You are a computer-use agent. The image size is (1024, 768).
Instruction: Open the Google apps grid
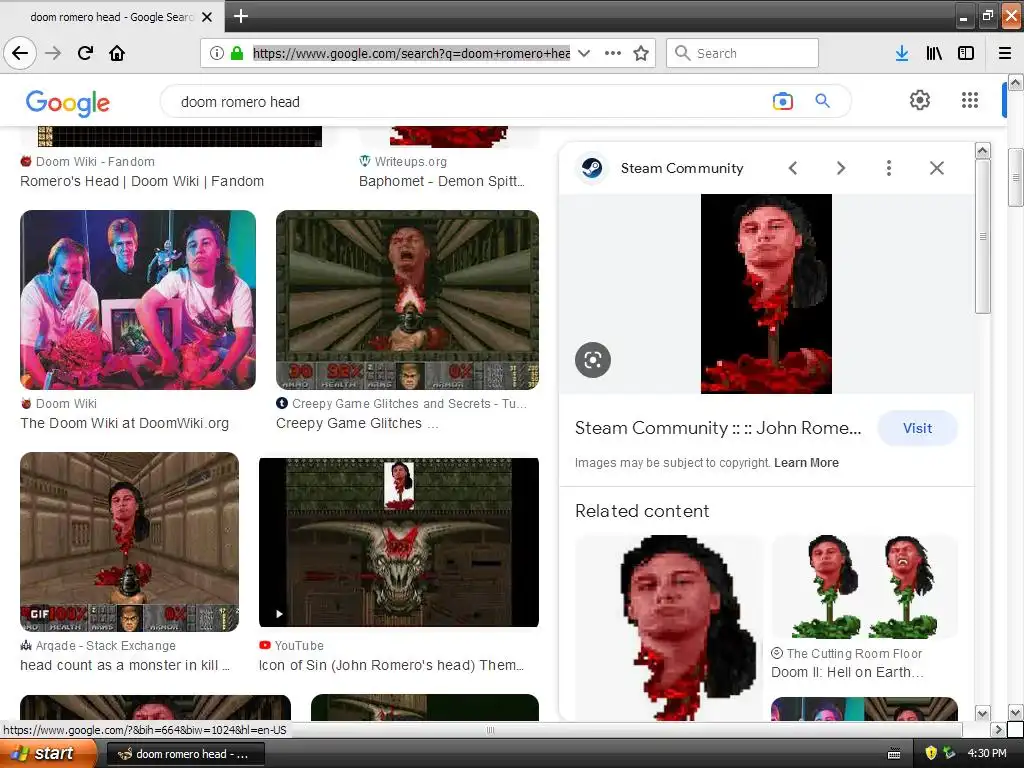pyautogui.click(x=970, y=100)
